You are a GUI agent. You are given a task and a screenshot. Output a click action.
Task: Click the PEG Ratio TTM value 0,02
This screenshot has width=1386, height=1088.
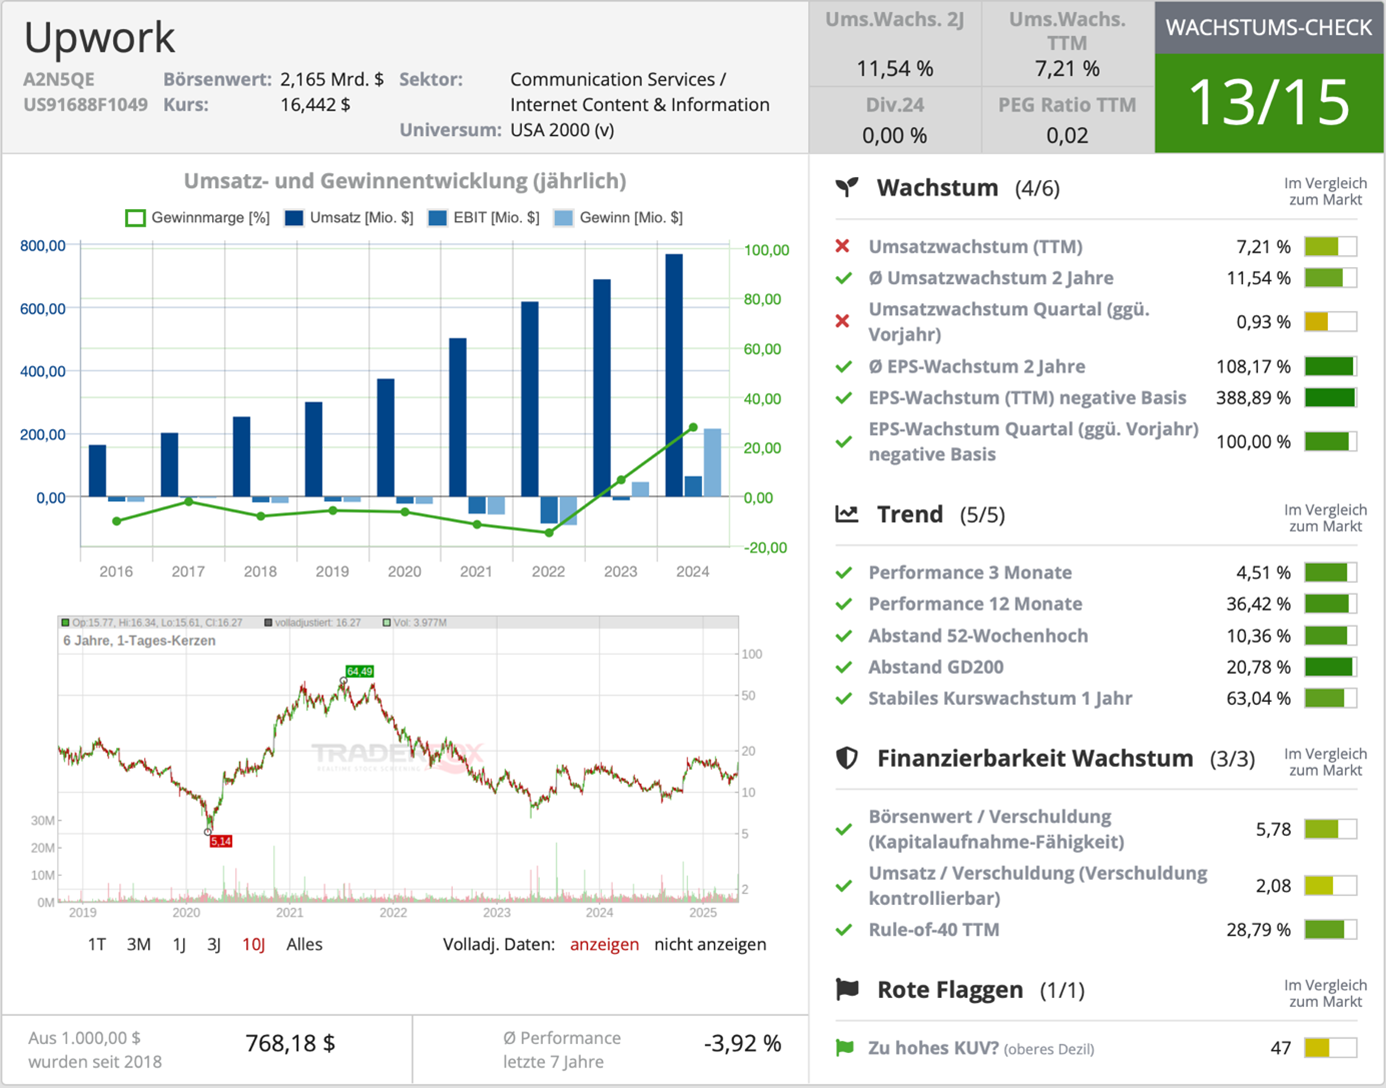point(1067,135)
